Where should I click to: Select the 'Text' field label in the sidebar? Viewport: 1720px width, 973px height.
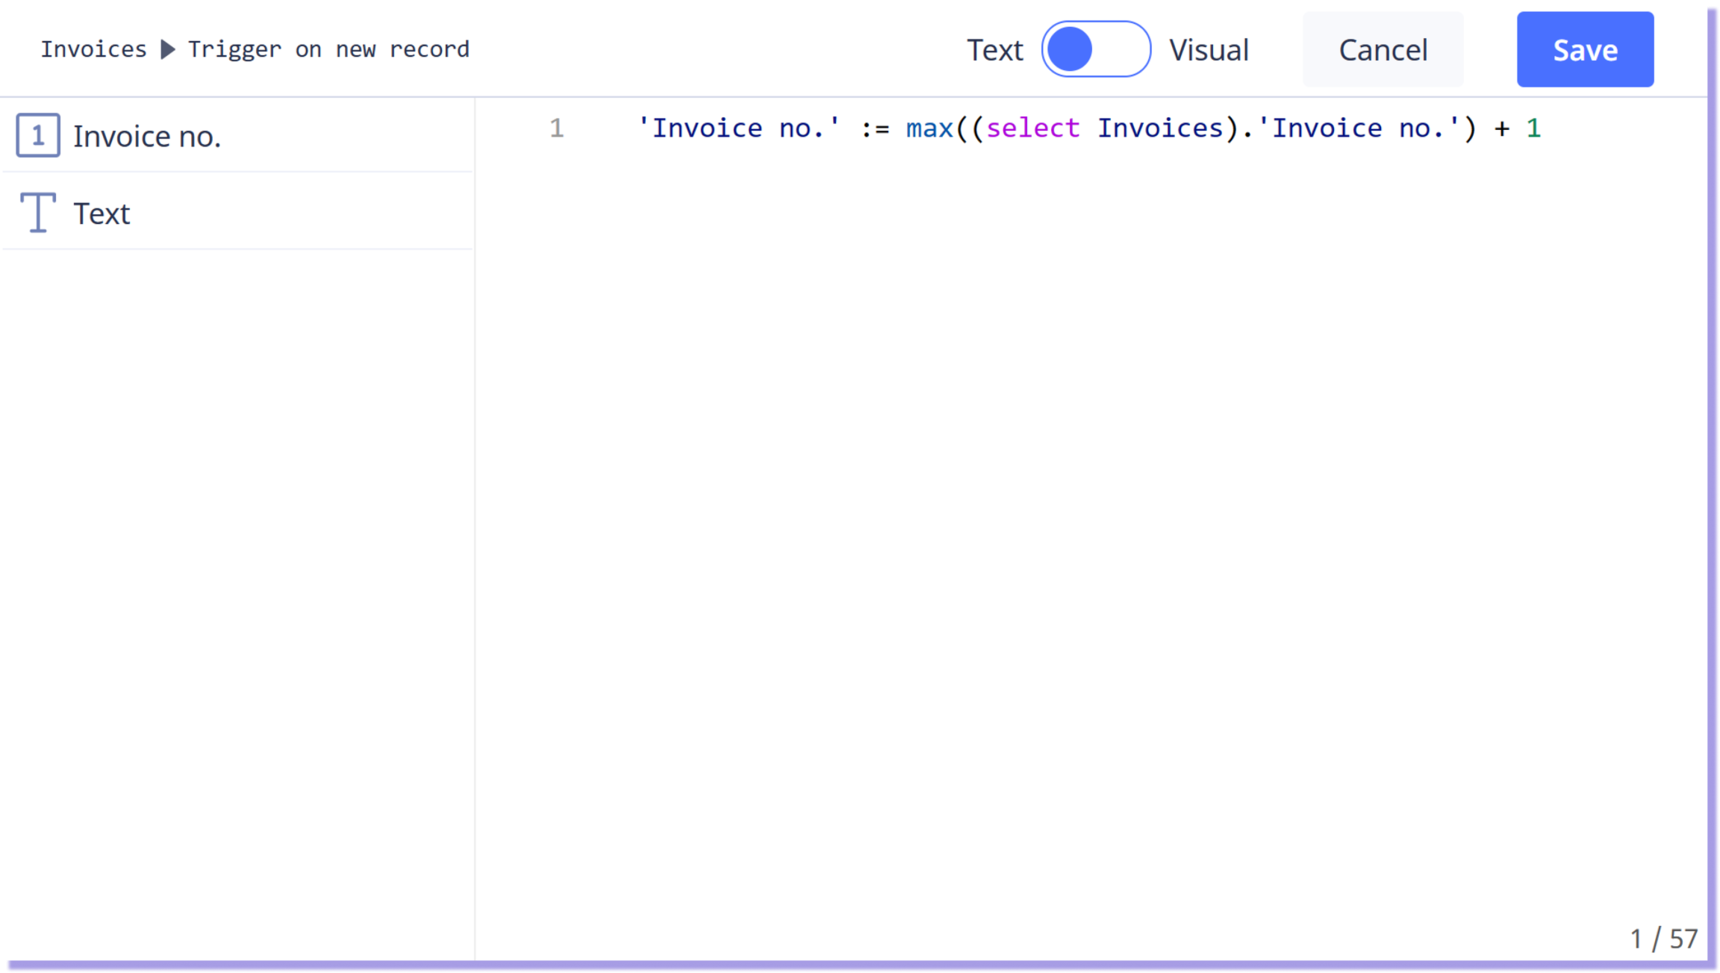[x=102, y=213]
